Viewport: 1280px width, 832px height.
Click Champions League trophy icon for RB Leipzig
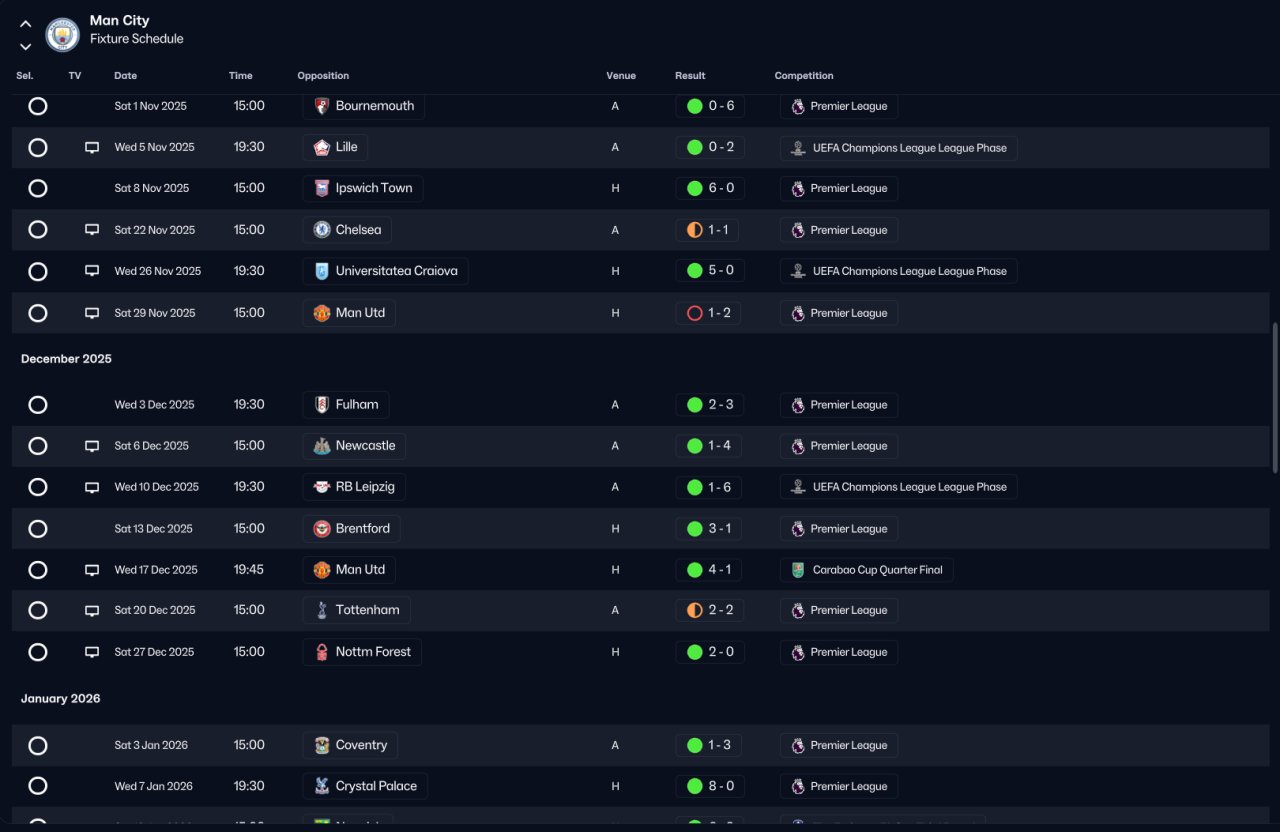click(797, 487)
